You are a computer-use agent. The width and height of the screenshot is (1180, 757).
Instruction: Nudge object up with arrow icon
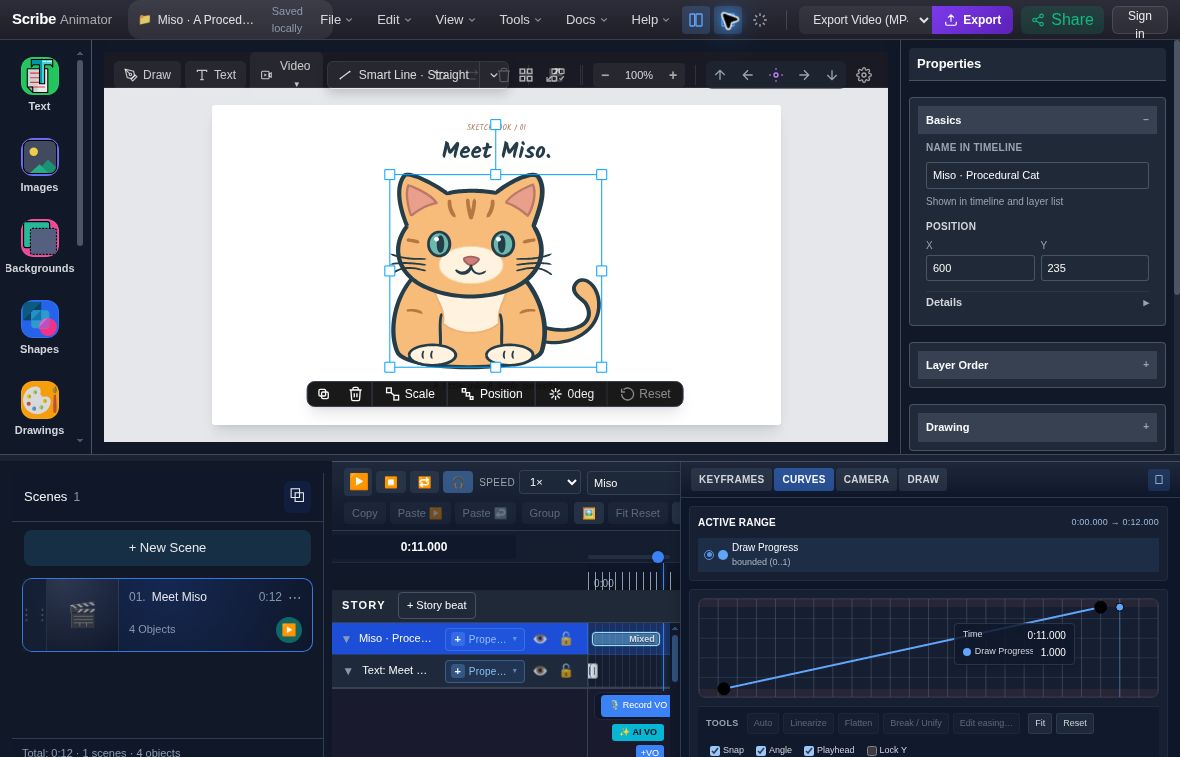[x=719, y=75]
